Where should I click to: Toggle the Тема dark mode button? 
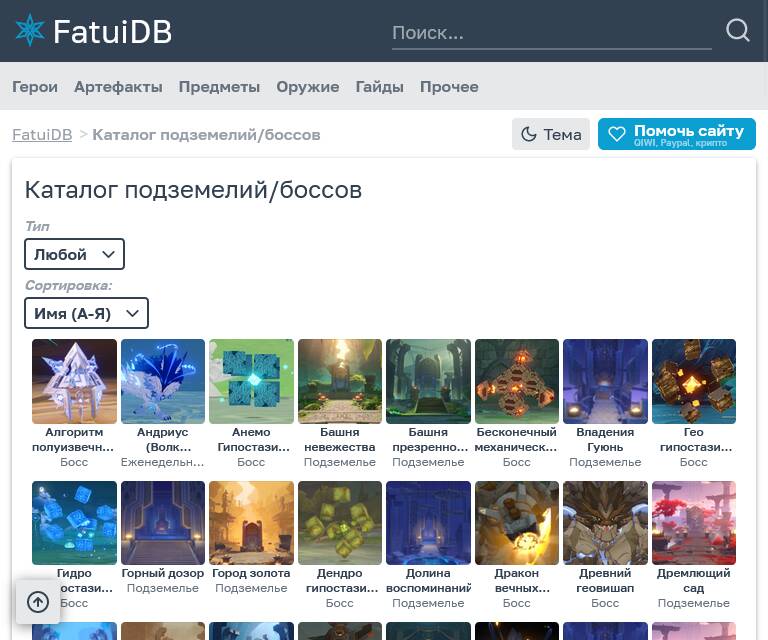(x=551, y=134)
